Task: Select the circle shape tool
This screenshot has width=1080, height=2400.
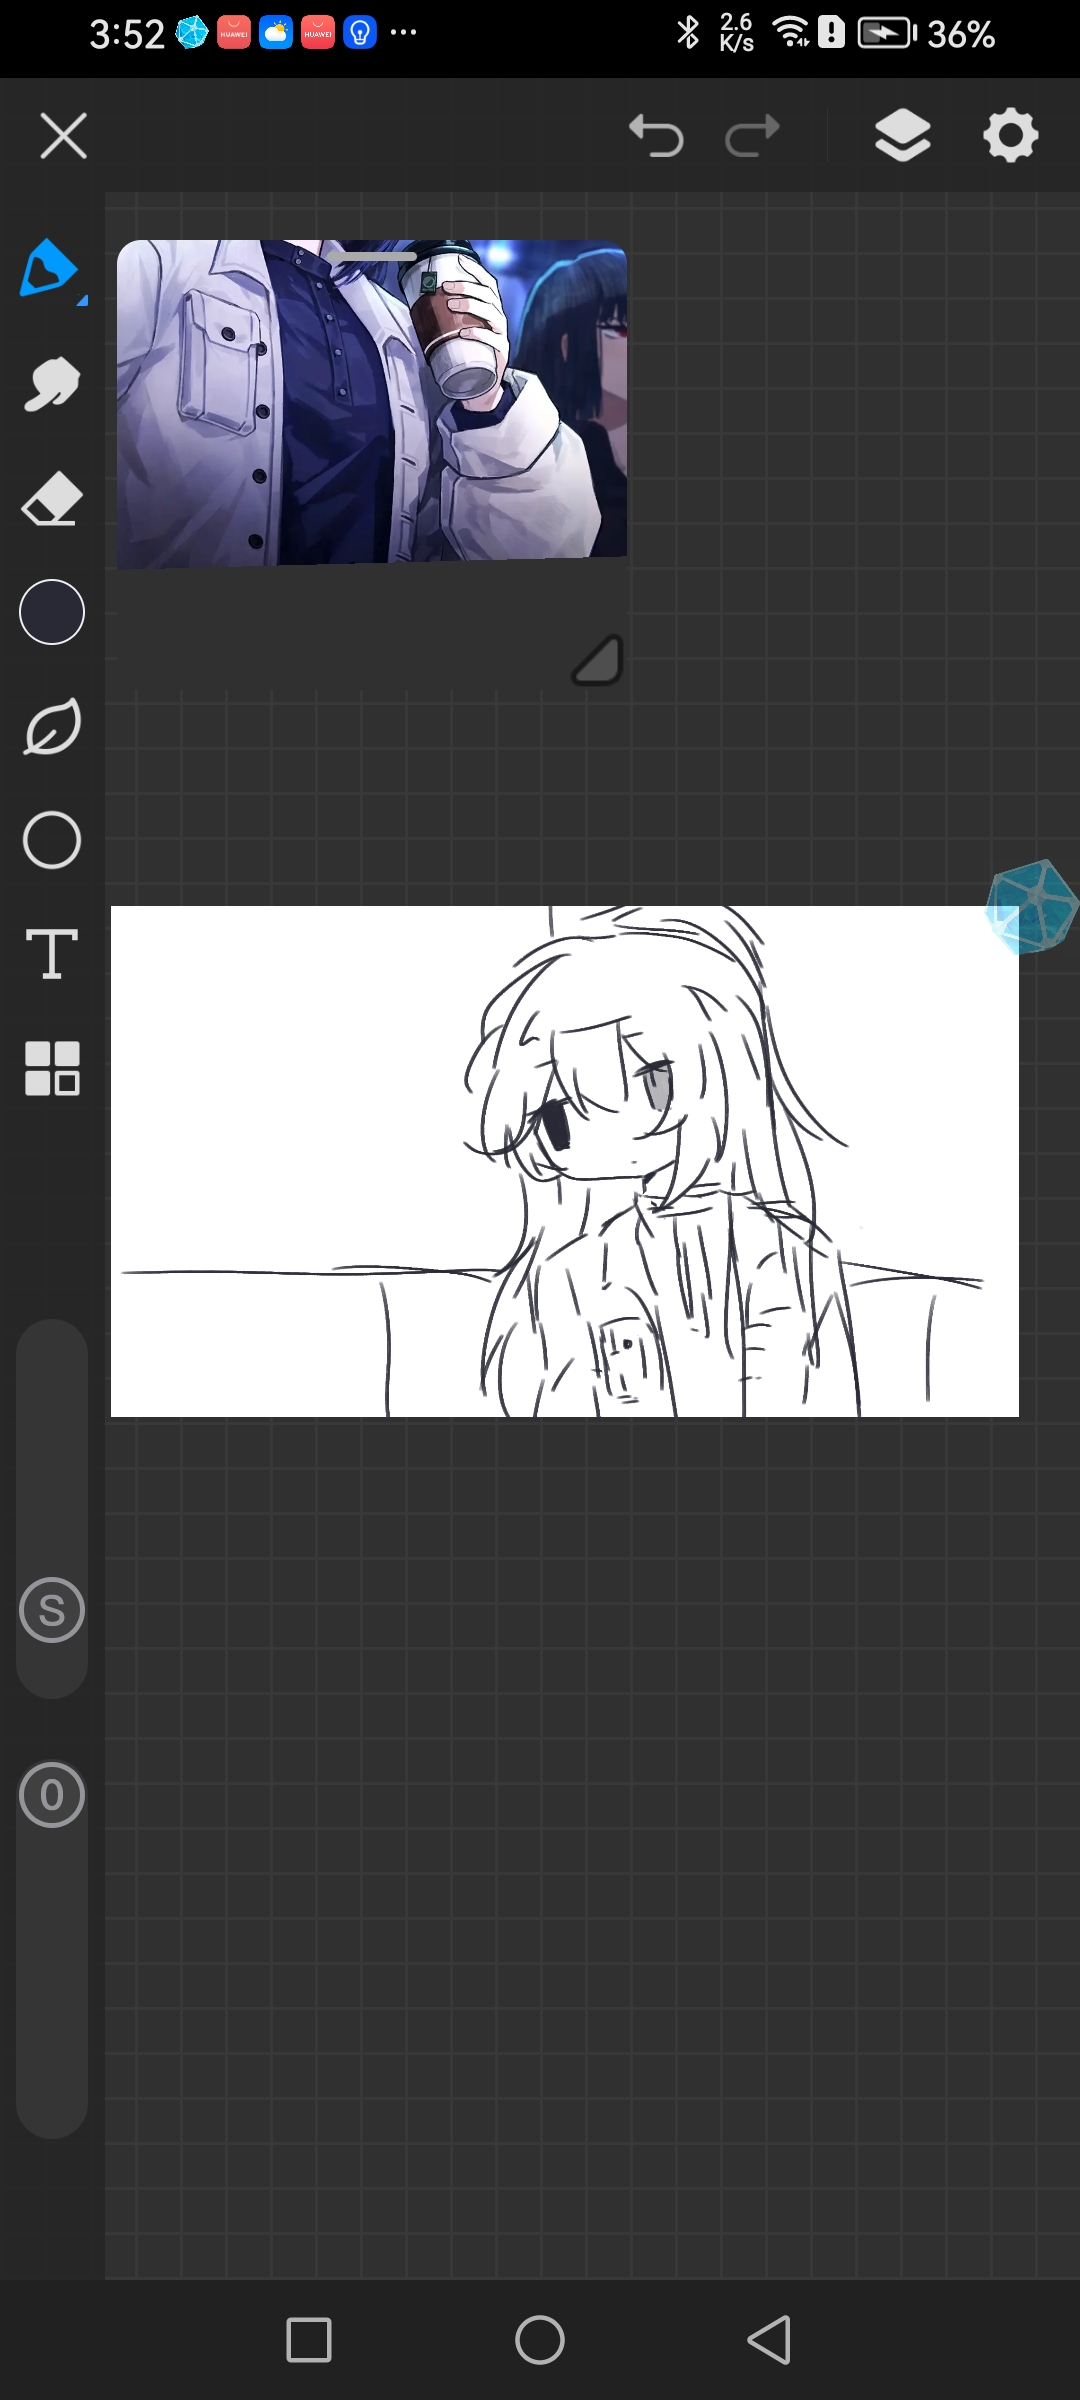Action: tap(52, 840)
